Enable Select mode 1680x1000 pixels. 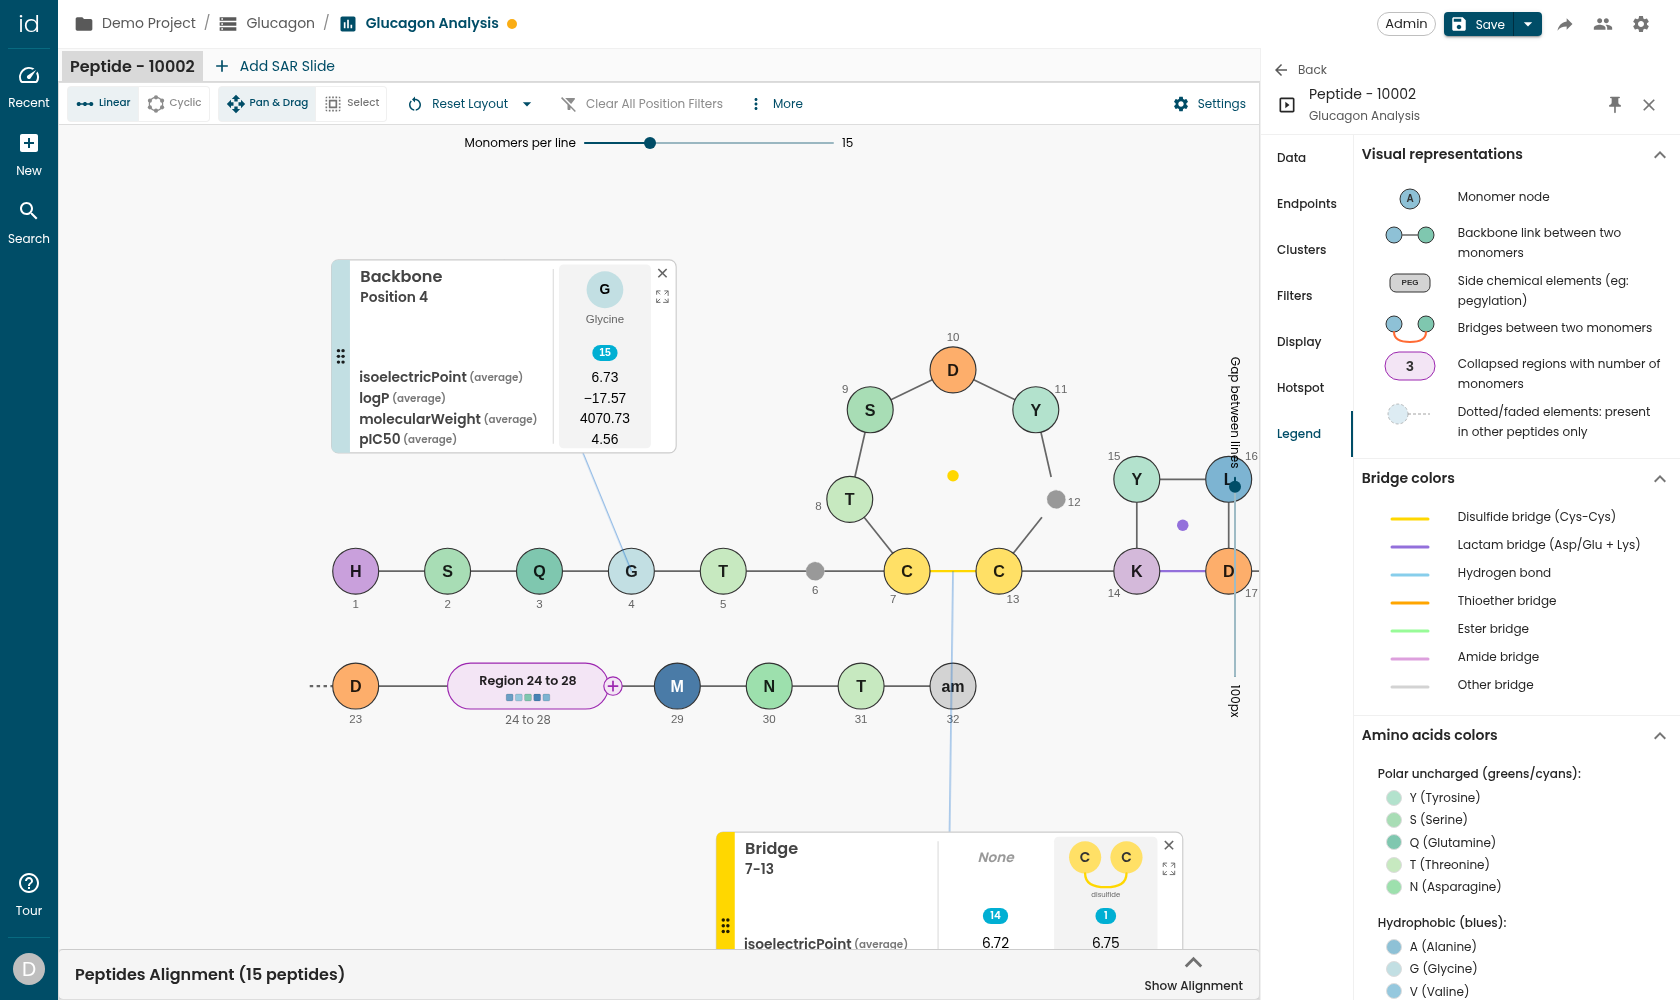[x=353, y=103]
